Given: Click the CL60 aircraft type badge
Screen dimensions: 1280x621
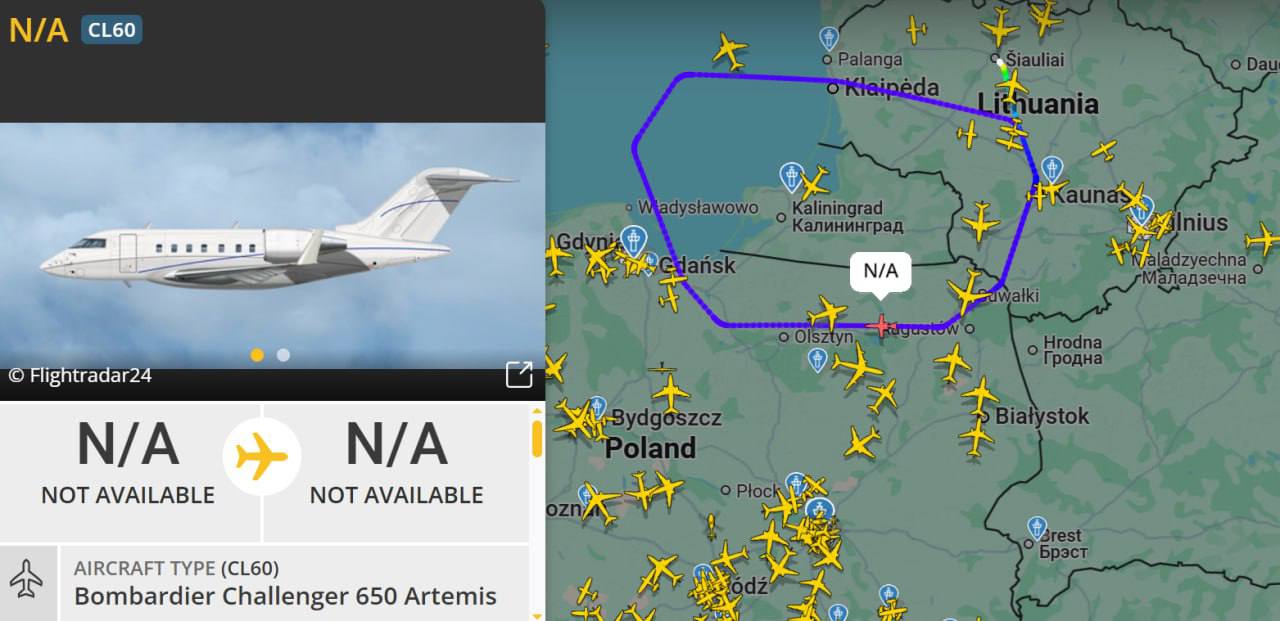Looking at the screenshot, I should pos(112,30).
